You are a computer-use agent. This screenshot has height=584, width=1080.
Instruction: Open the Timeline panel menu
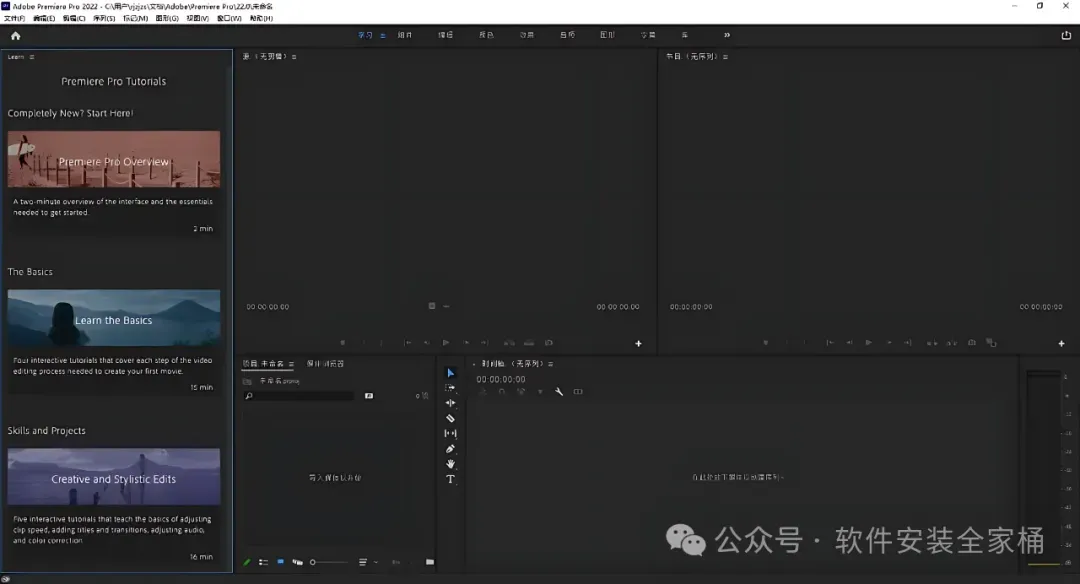[x=550, y=364]
